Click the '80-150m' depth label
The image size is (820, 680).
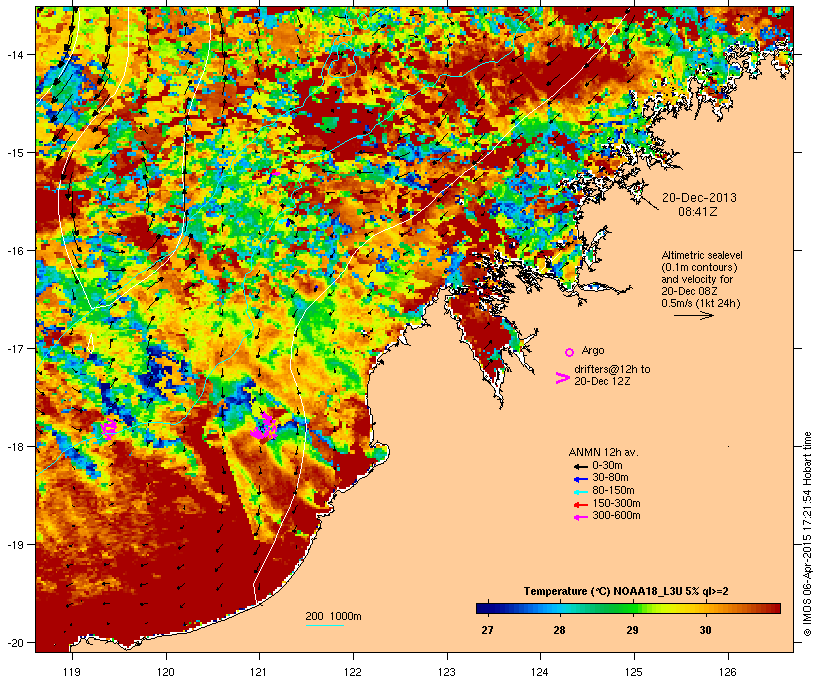(613, 491)
